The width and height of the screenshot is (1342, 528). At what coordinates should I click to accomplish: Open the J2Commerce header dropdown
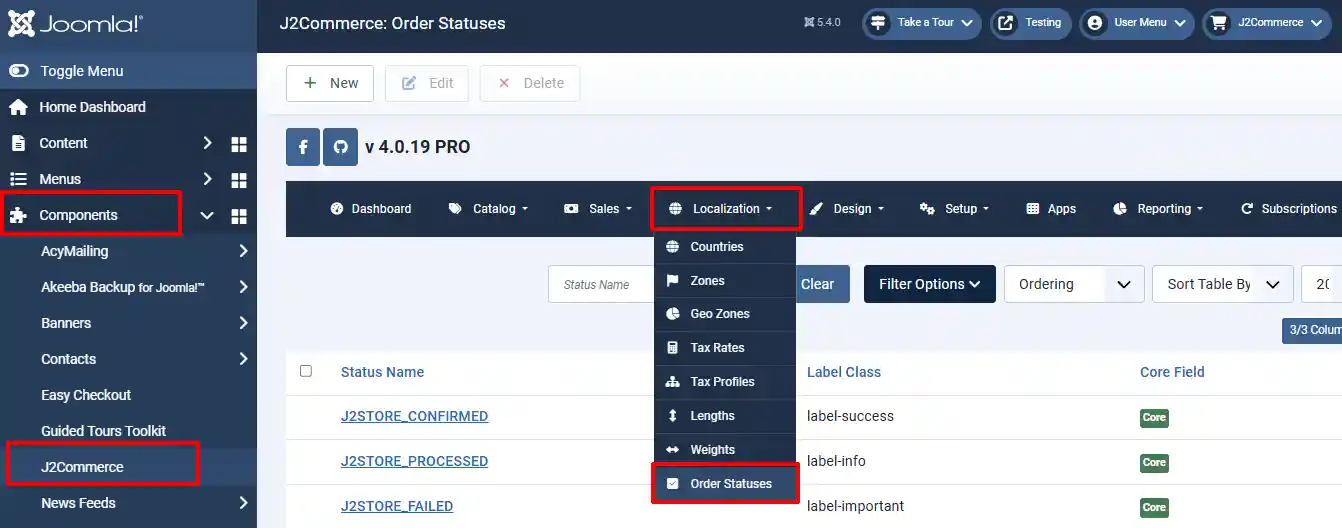pyautogui.click(x=1268, y=23)
